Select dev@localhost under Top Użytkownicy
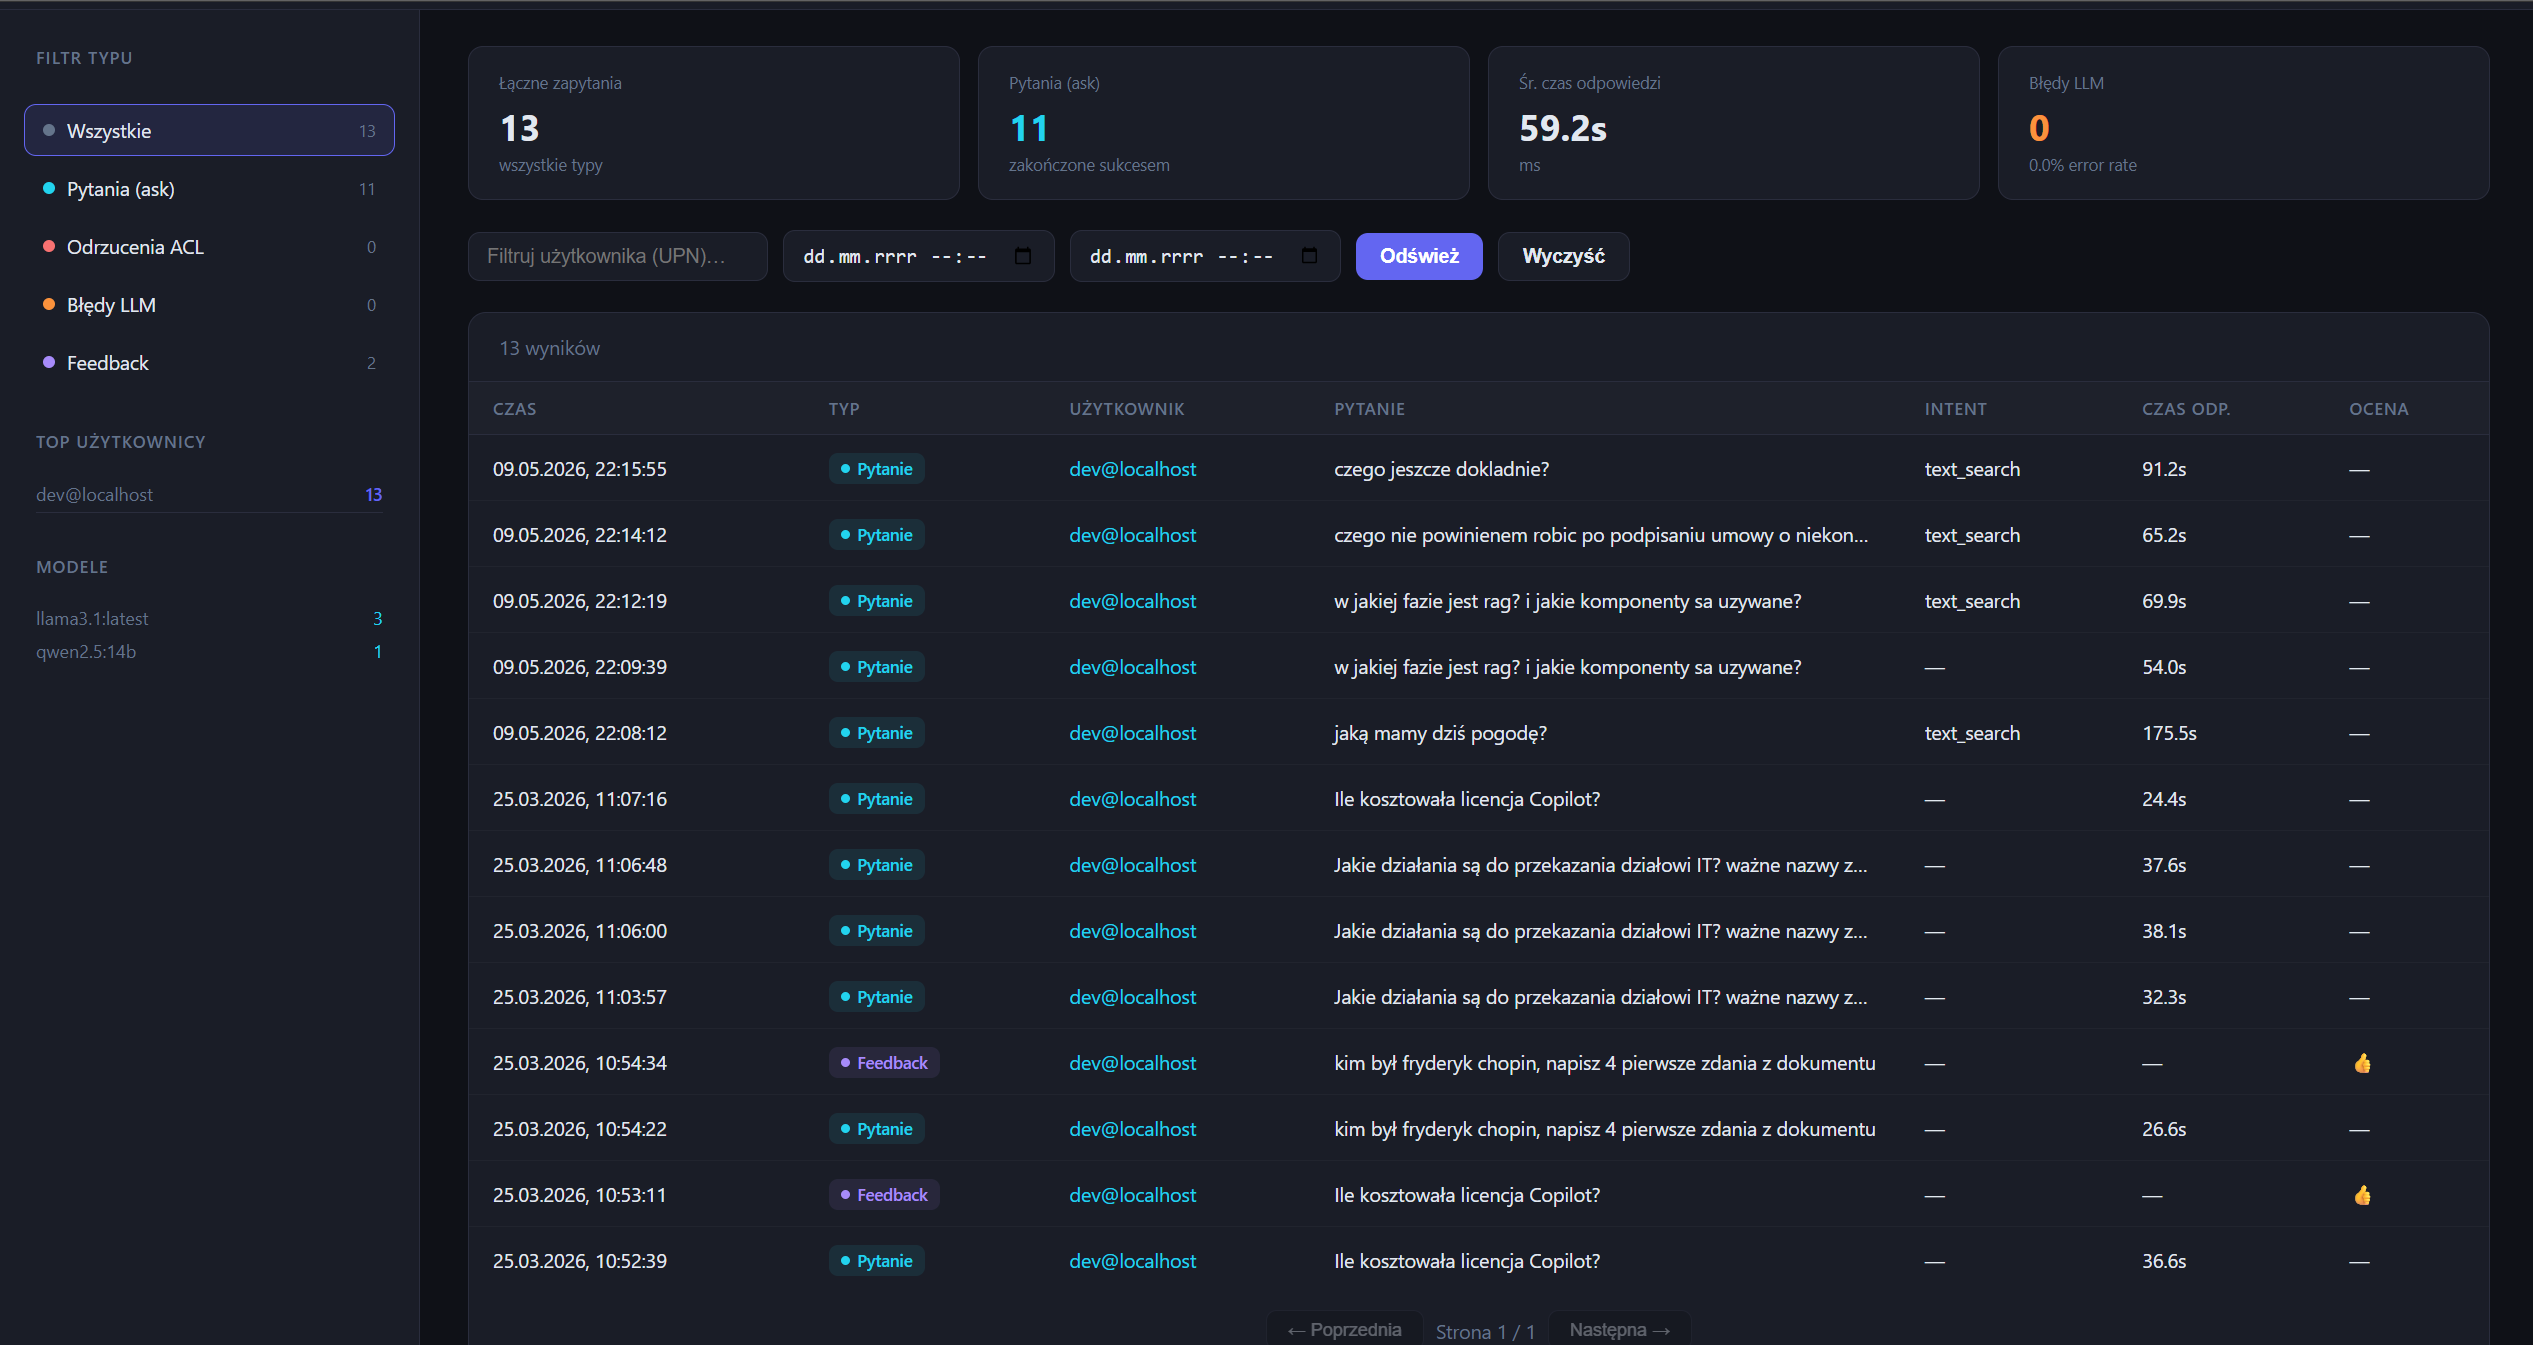The width and height of the screenshot is (2533, 1345). tap(209, 494)
